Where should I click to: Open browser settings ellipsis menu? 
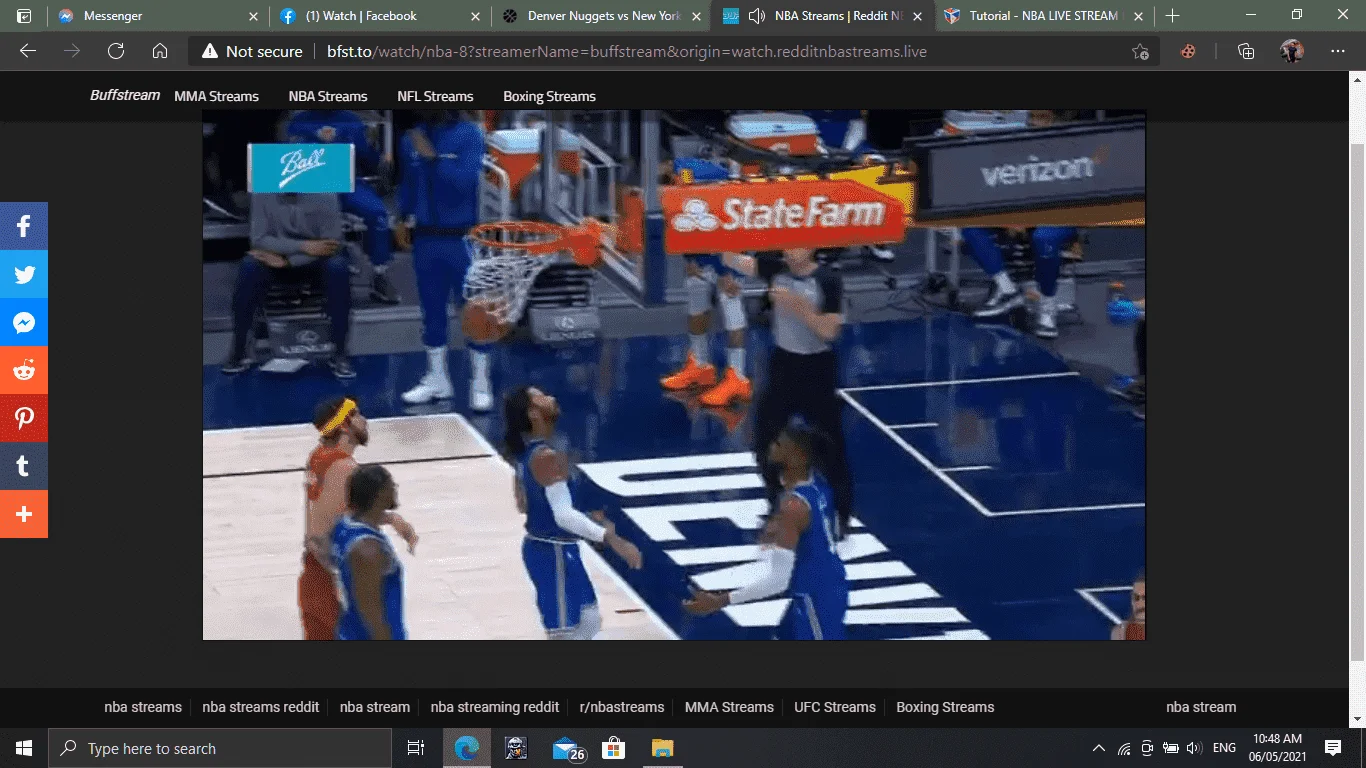click(1338, 51)
